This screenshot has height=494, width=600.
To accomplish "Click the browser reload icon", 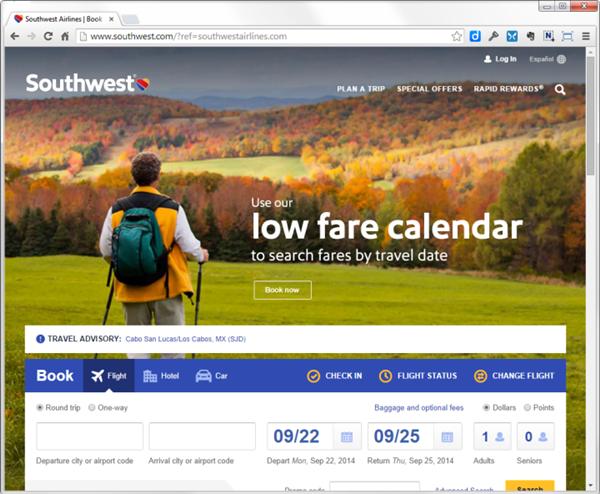I will [x=48, y=36].
